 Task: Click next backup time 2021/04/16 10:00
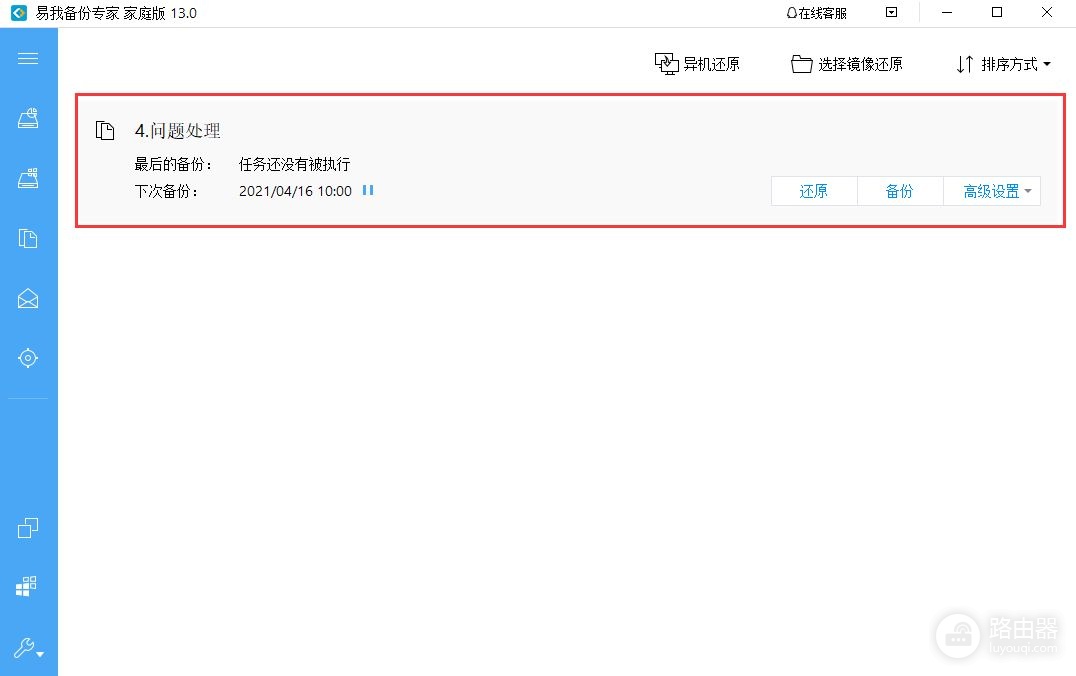[x=295, y=191]
